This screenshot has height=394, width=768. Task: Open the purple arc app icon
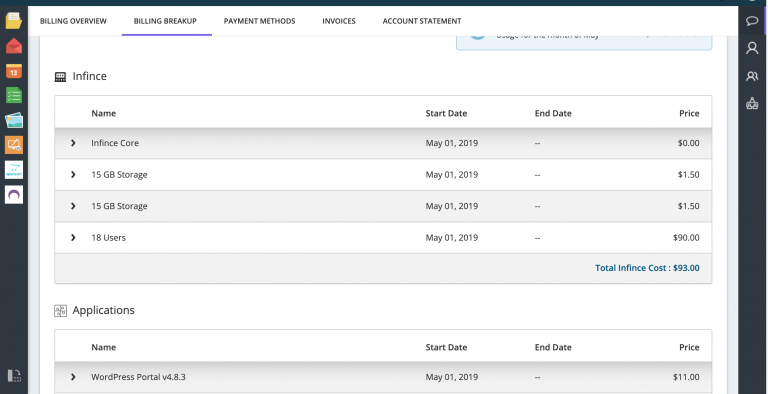coord(14,195)
